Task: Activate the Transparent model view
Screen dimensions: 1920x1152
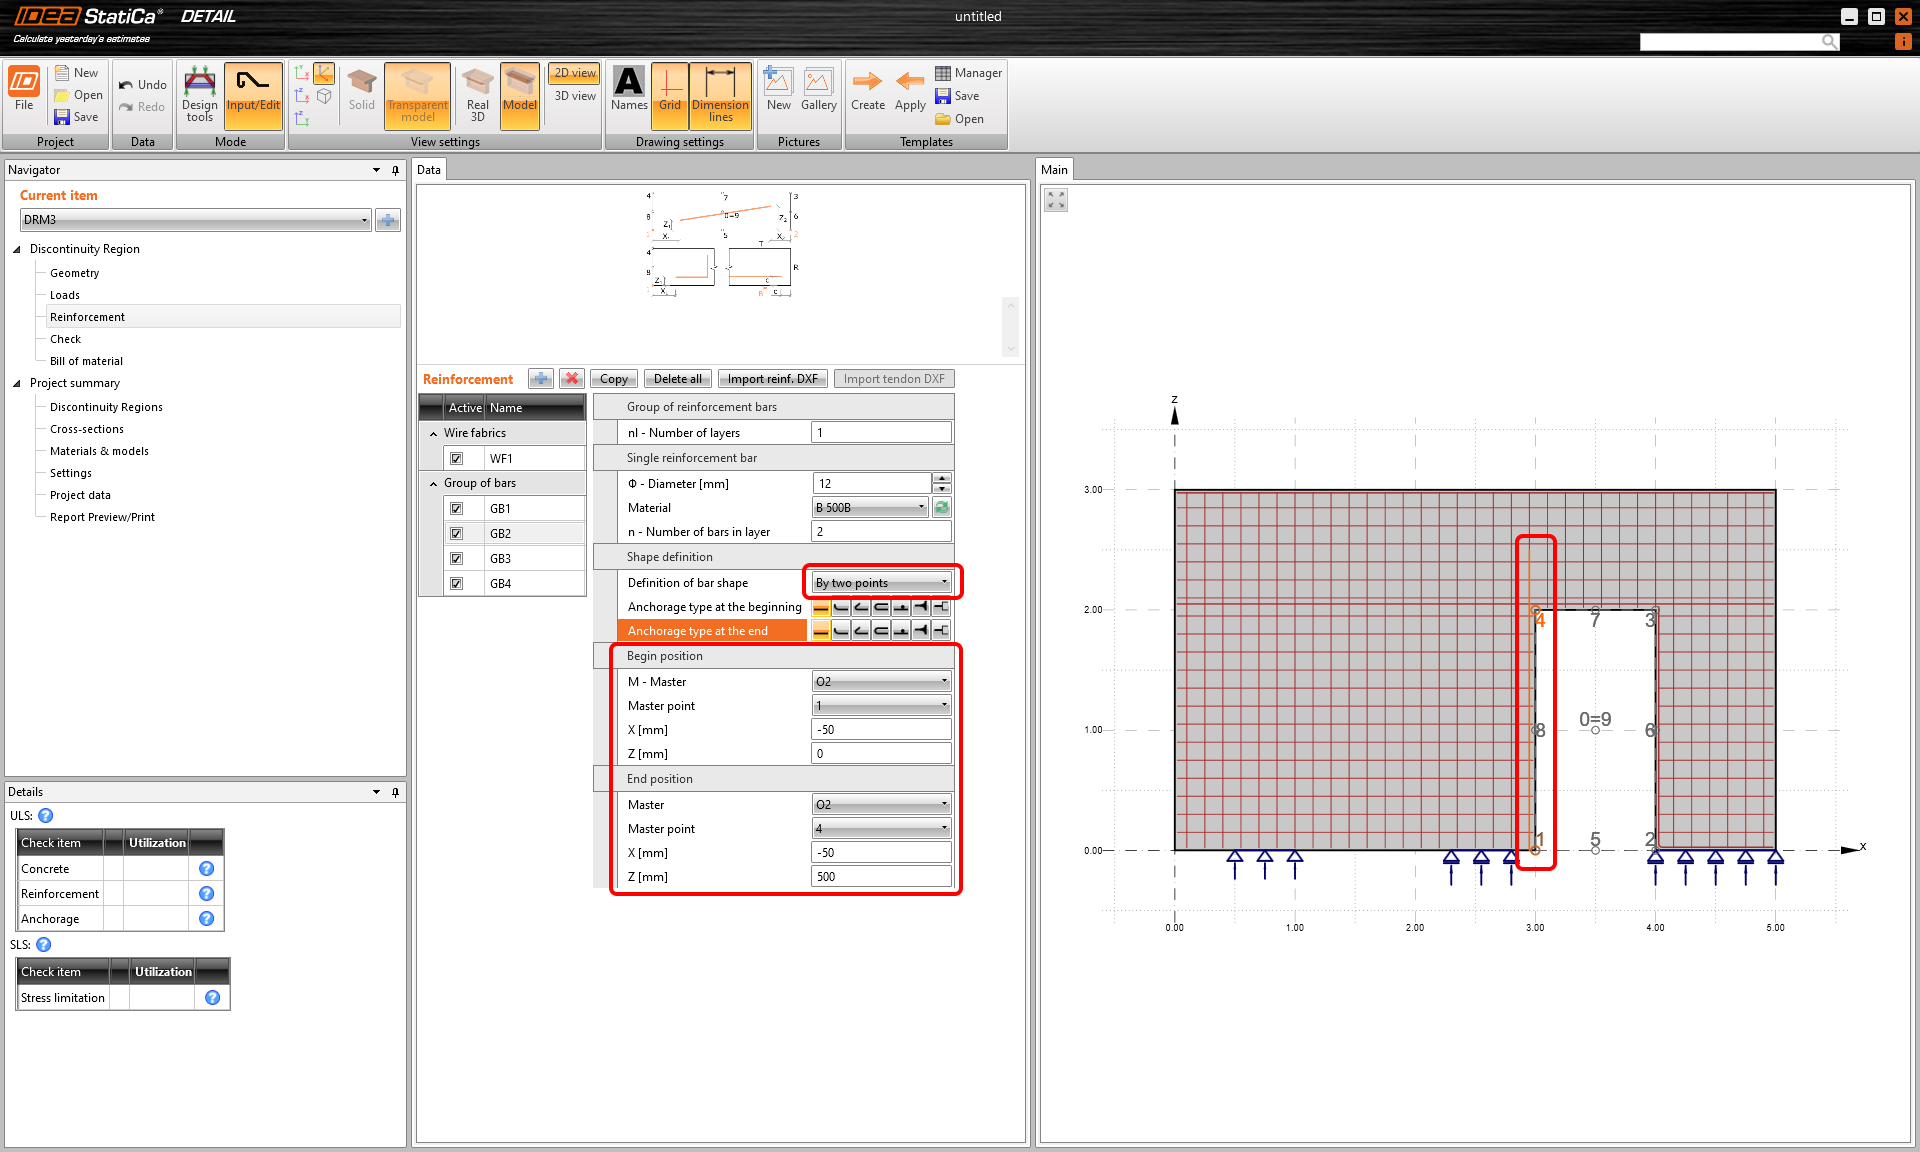Action: (x=417, y=95)
